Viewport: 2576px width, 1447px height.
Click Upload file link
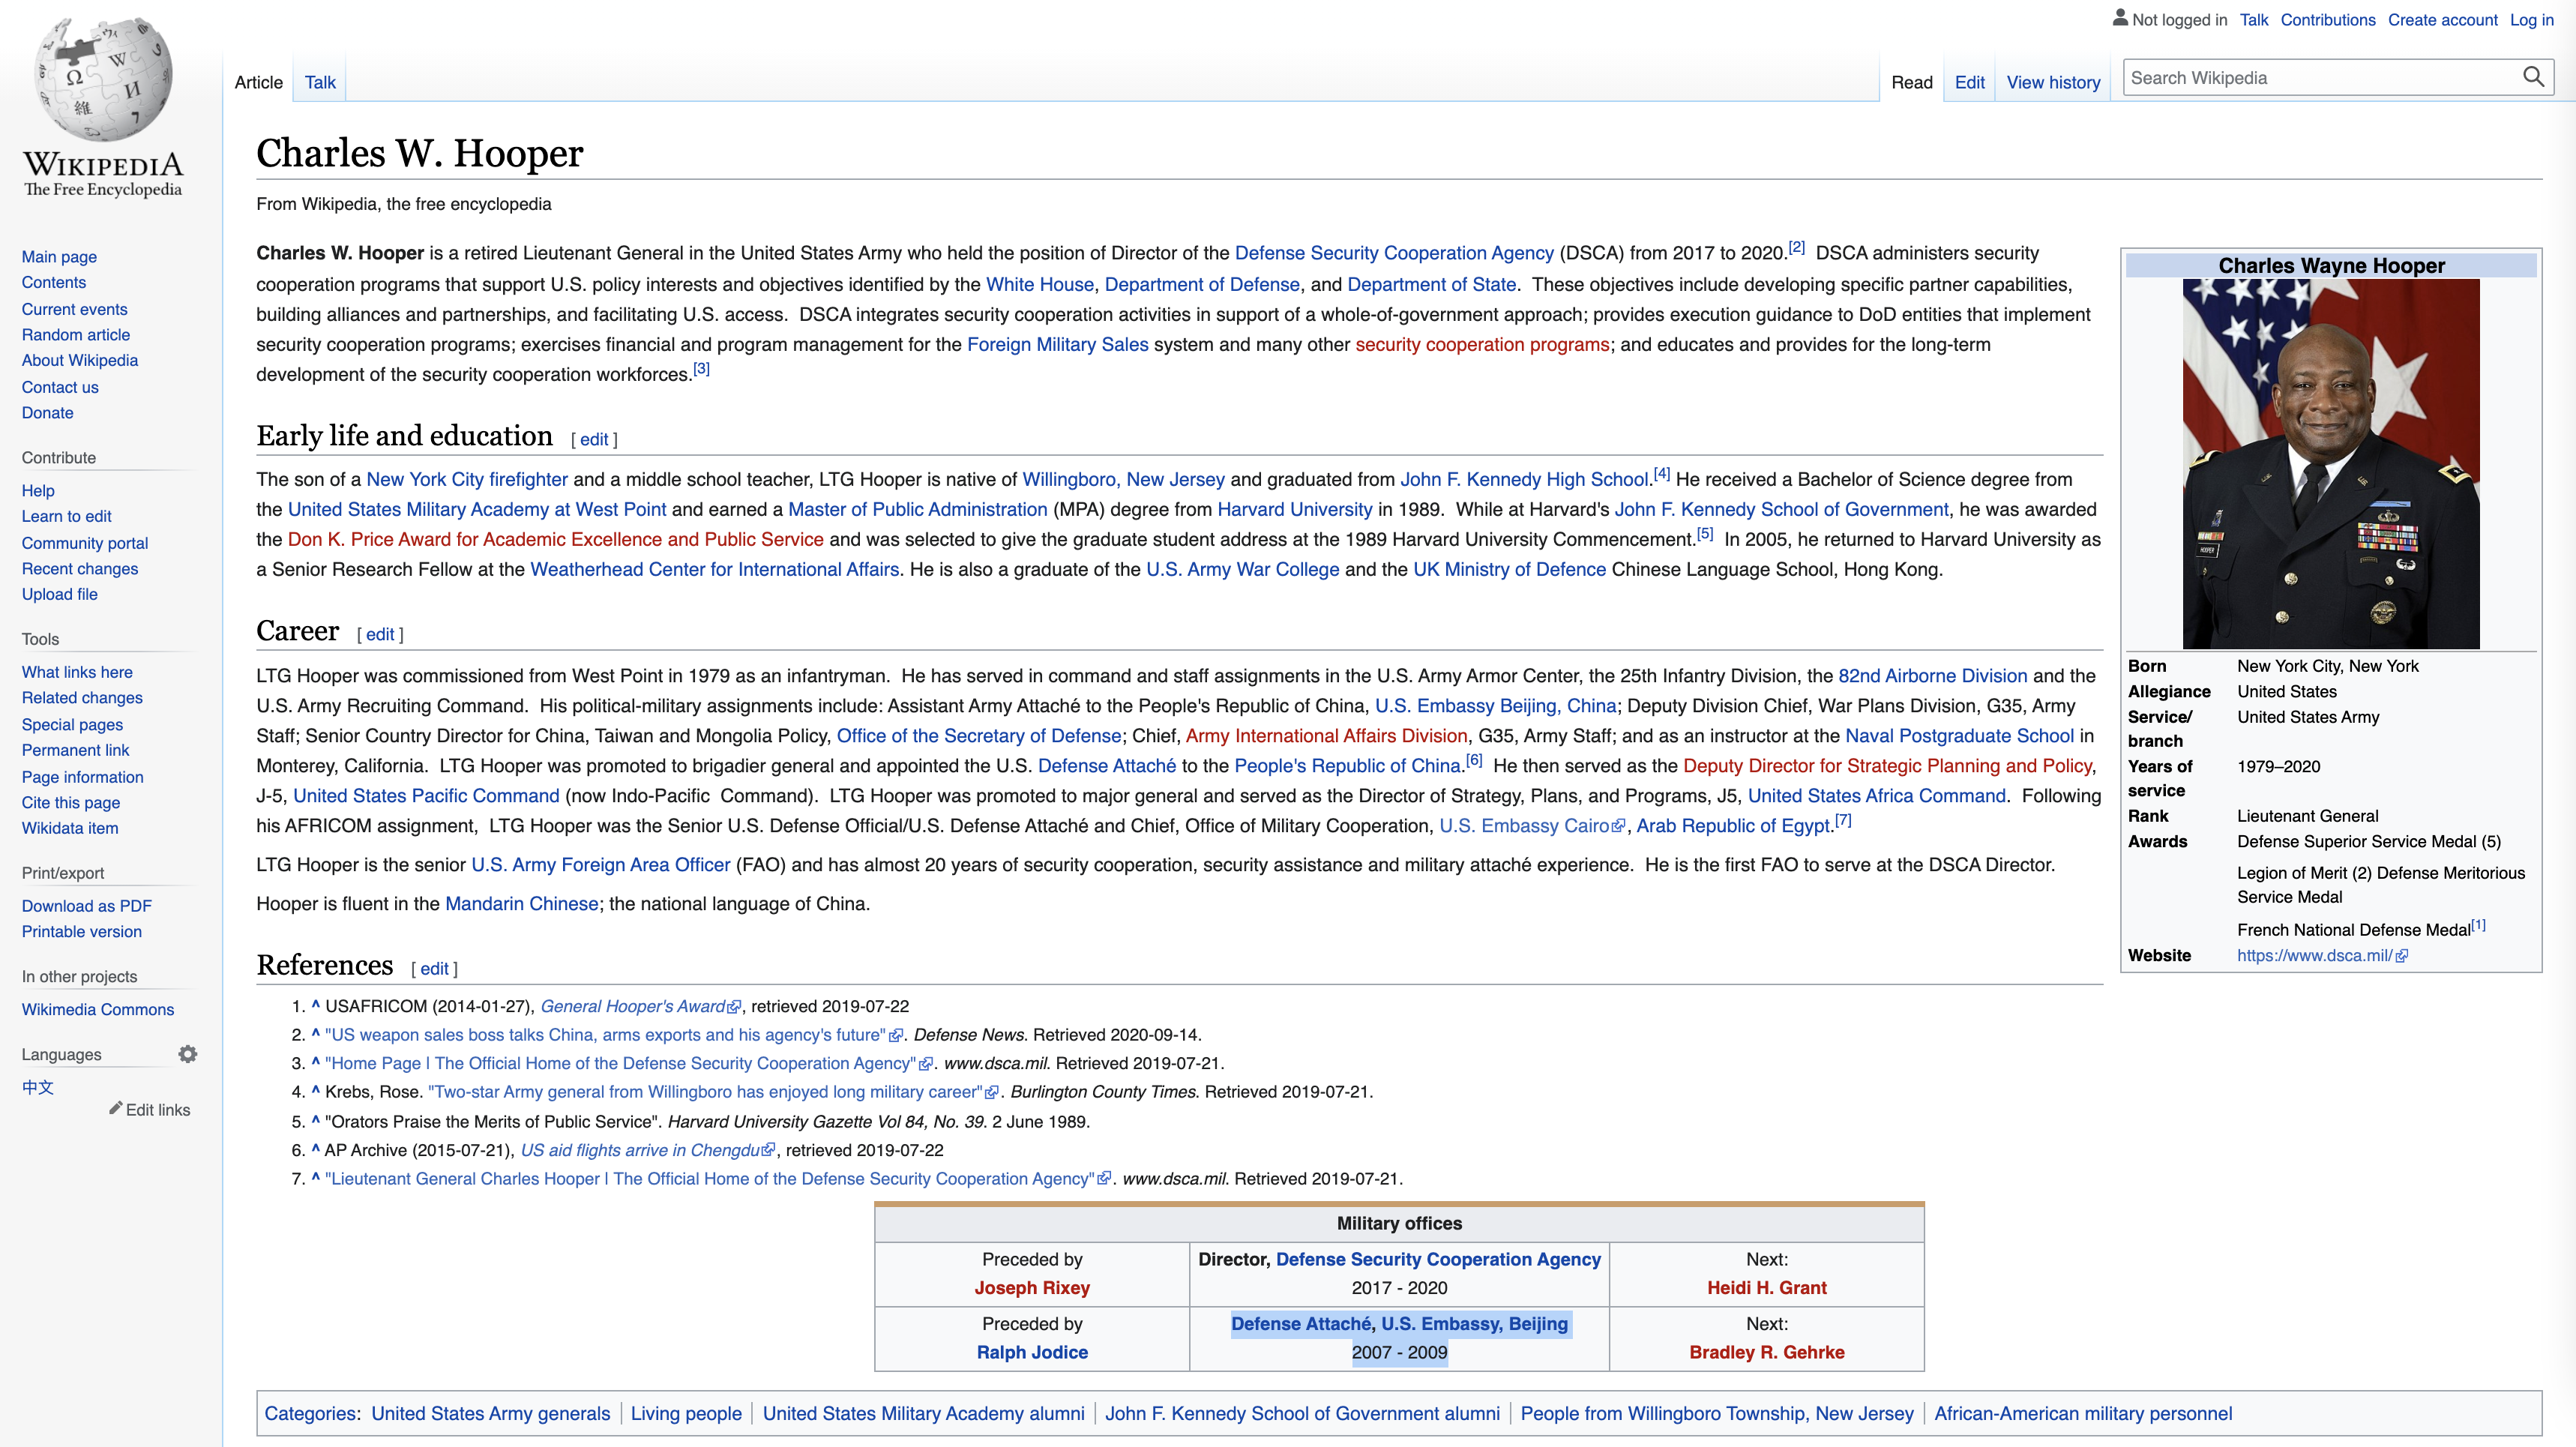coord(60,594)
